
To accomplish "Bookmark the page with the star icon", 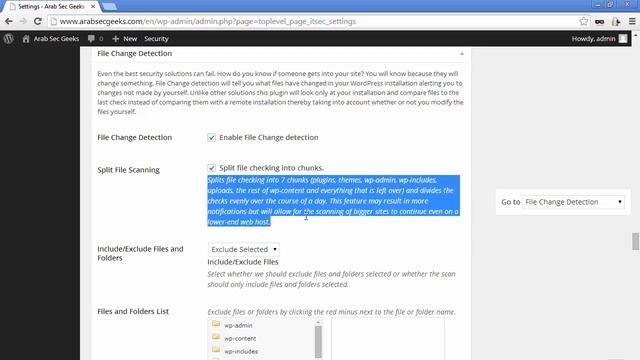I will 584,21.
